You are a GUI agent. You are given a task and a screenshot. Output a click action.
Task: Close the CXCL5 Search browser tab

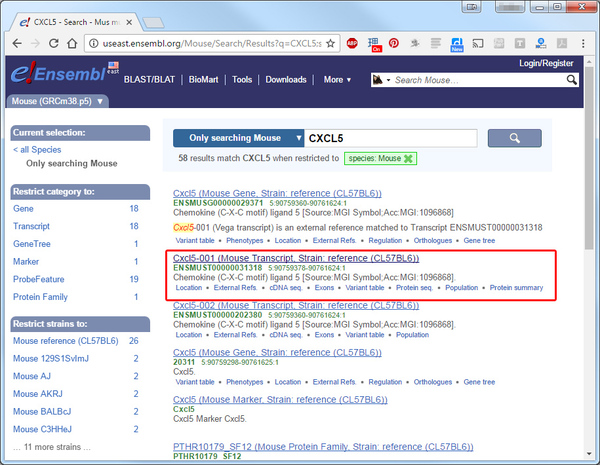pos(129,22)
